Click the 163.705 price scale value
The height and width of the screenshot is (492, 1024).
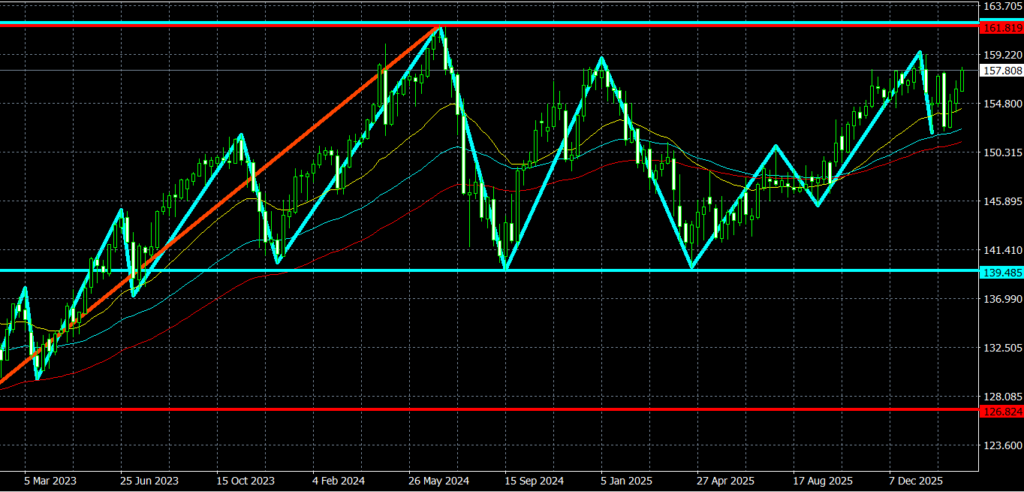(1001, 7)
